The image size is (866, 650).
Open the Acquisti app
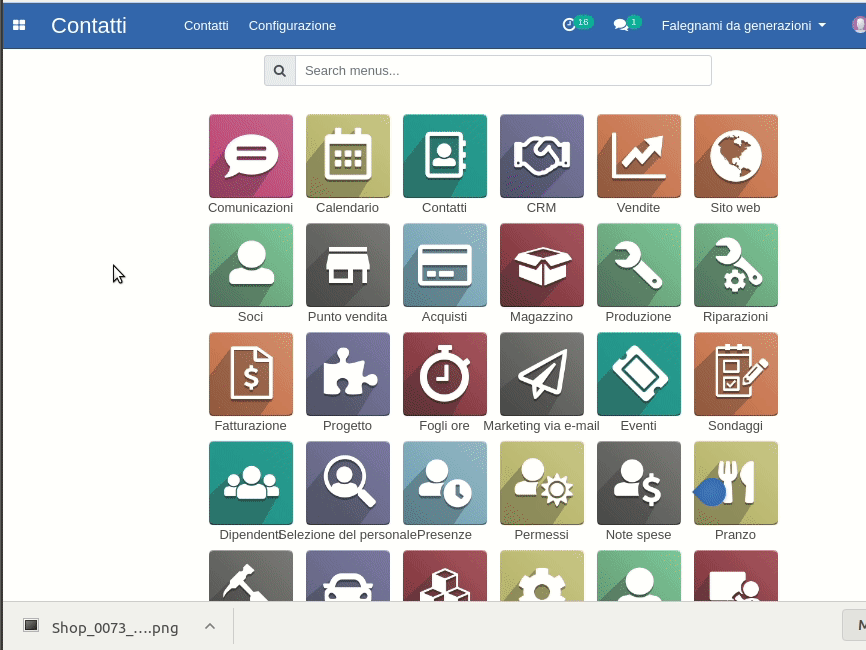pos(445,265)
